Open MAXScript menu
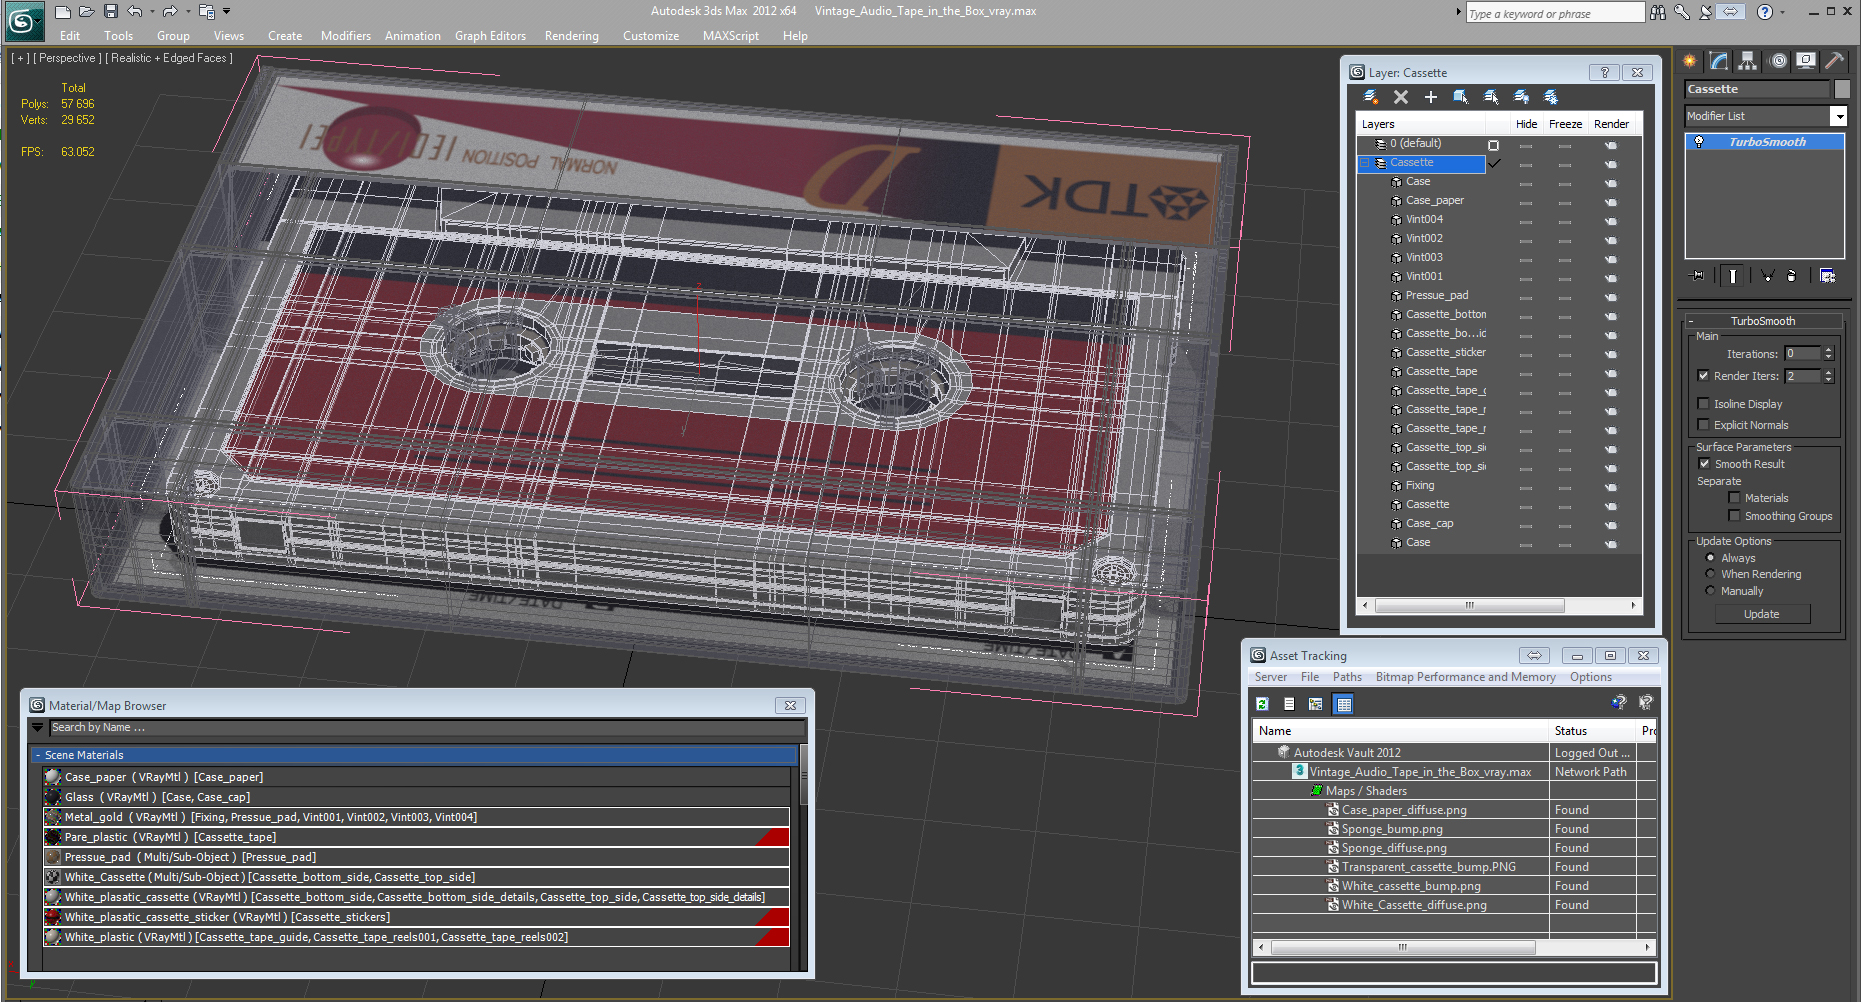Image resolution: width=1861 pixels, height=1002 pixels. coord(731,36)
